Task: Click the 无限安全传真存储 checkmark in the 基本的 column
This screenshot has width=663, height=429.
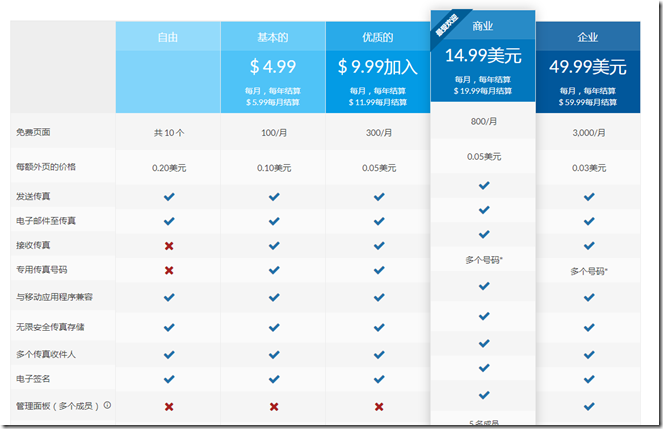Action: click(273, 326)
